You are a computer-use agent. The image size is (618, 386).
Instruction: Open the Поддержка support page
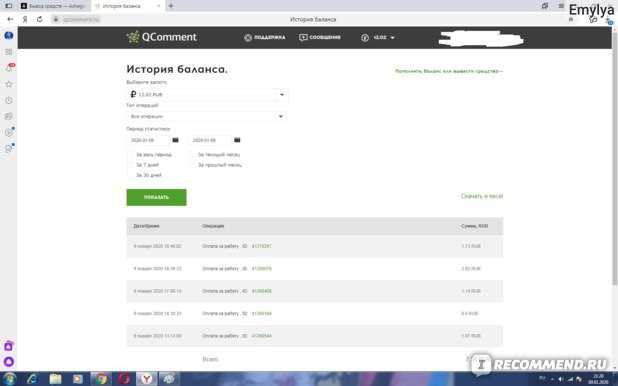pos(264,37)
